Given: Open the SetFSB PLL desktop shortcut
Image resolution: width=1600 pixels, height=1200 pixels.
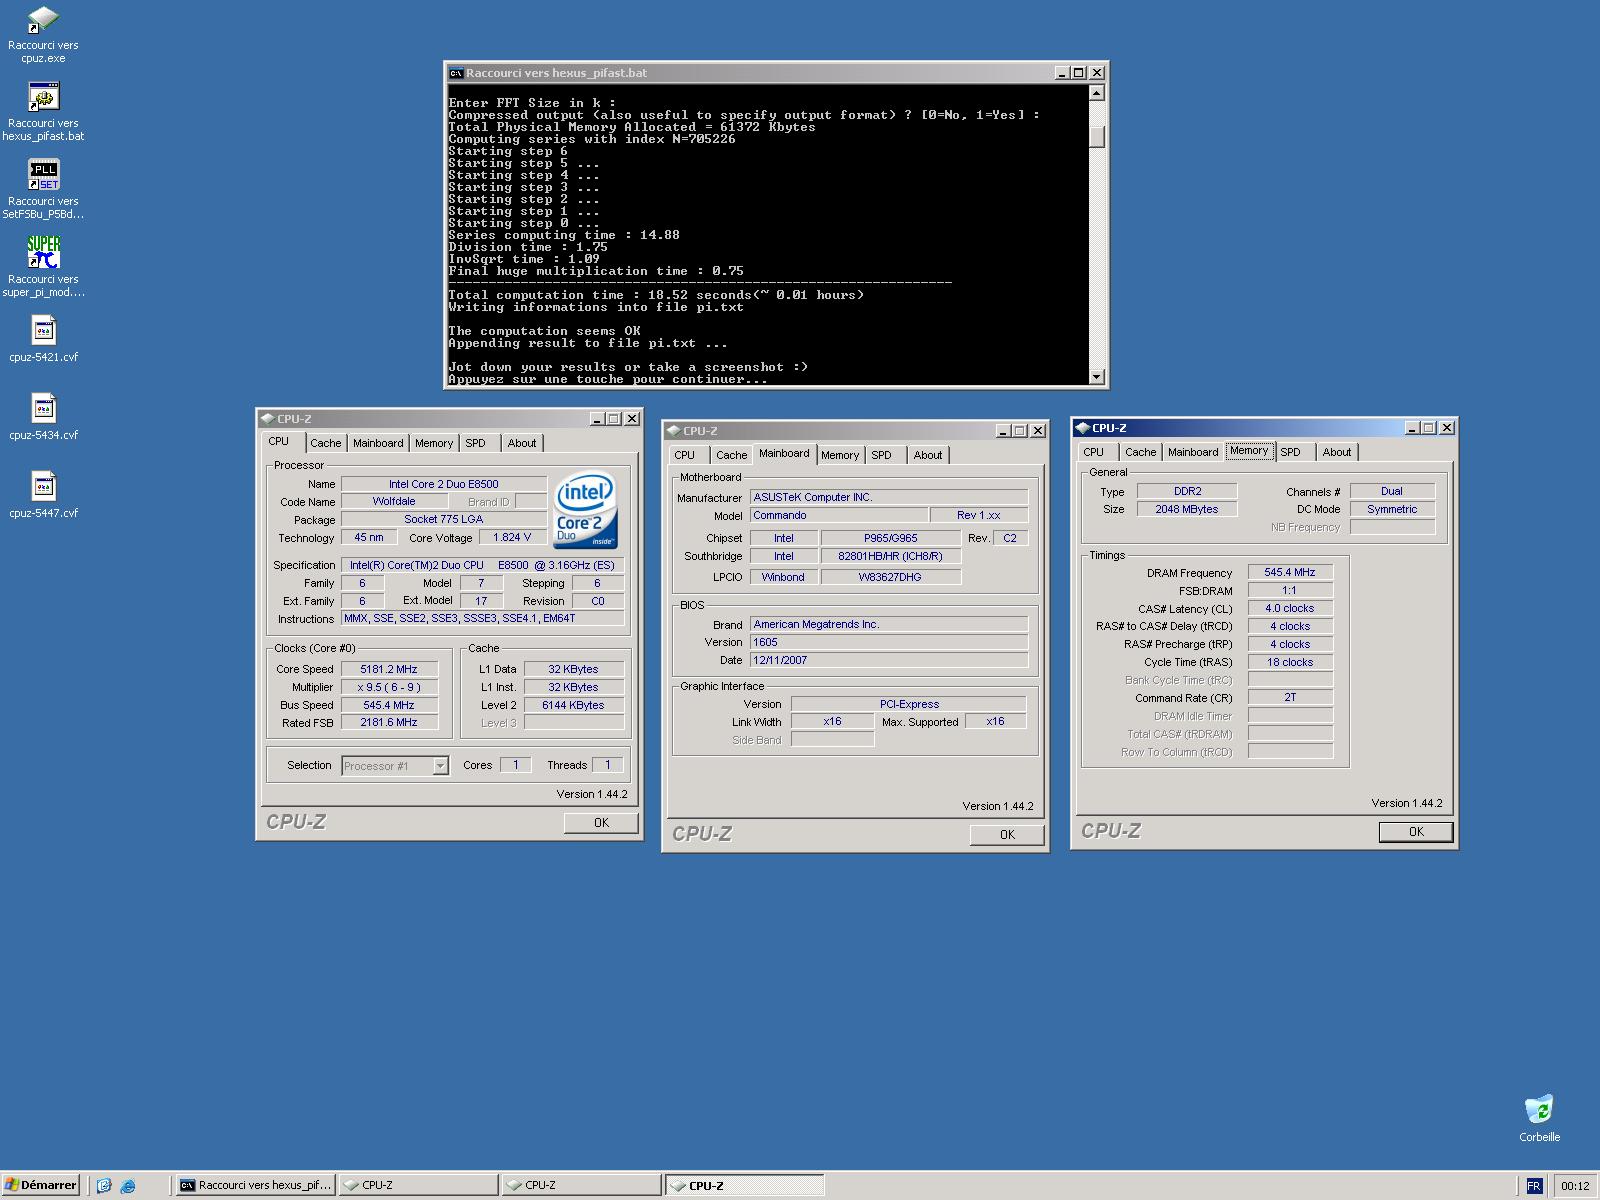Looking at the screenshot, I should click(43, 189).
